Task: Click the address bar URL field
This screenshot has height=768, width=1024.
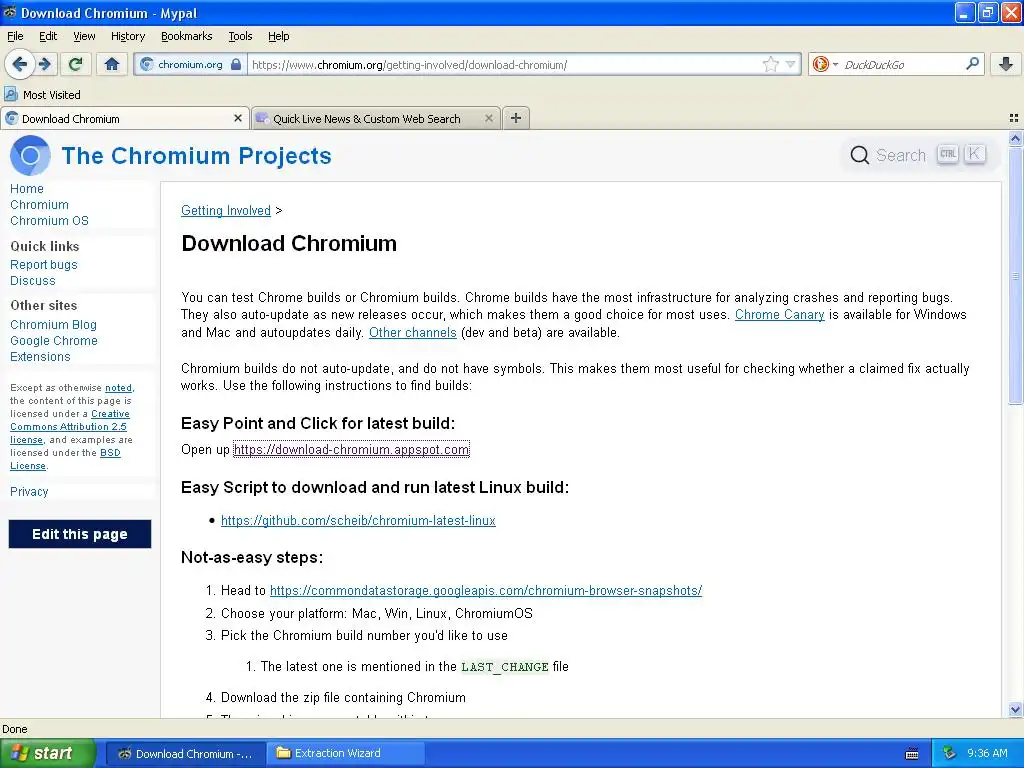Action: (x=503, y=65)
